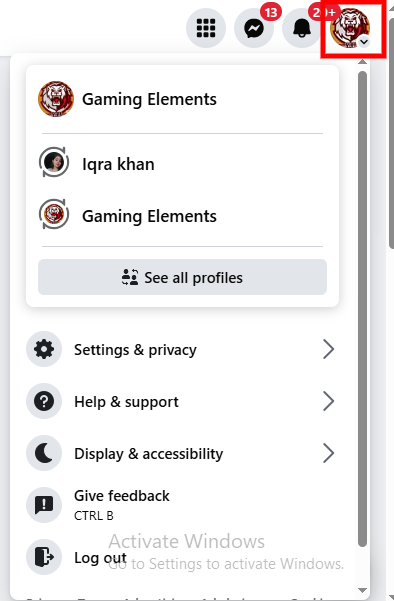Click the Help & support question mark icon

(x=44, y=401)
